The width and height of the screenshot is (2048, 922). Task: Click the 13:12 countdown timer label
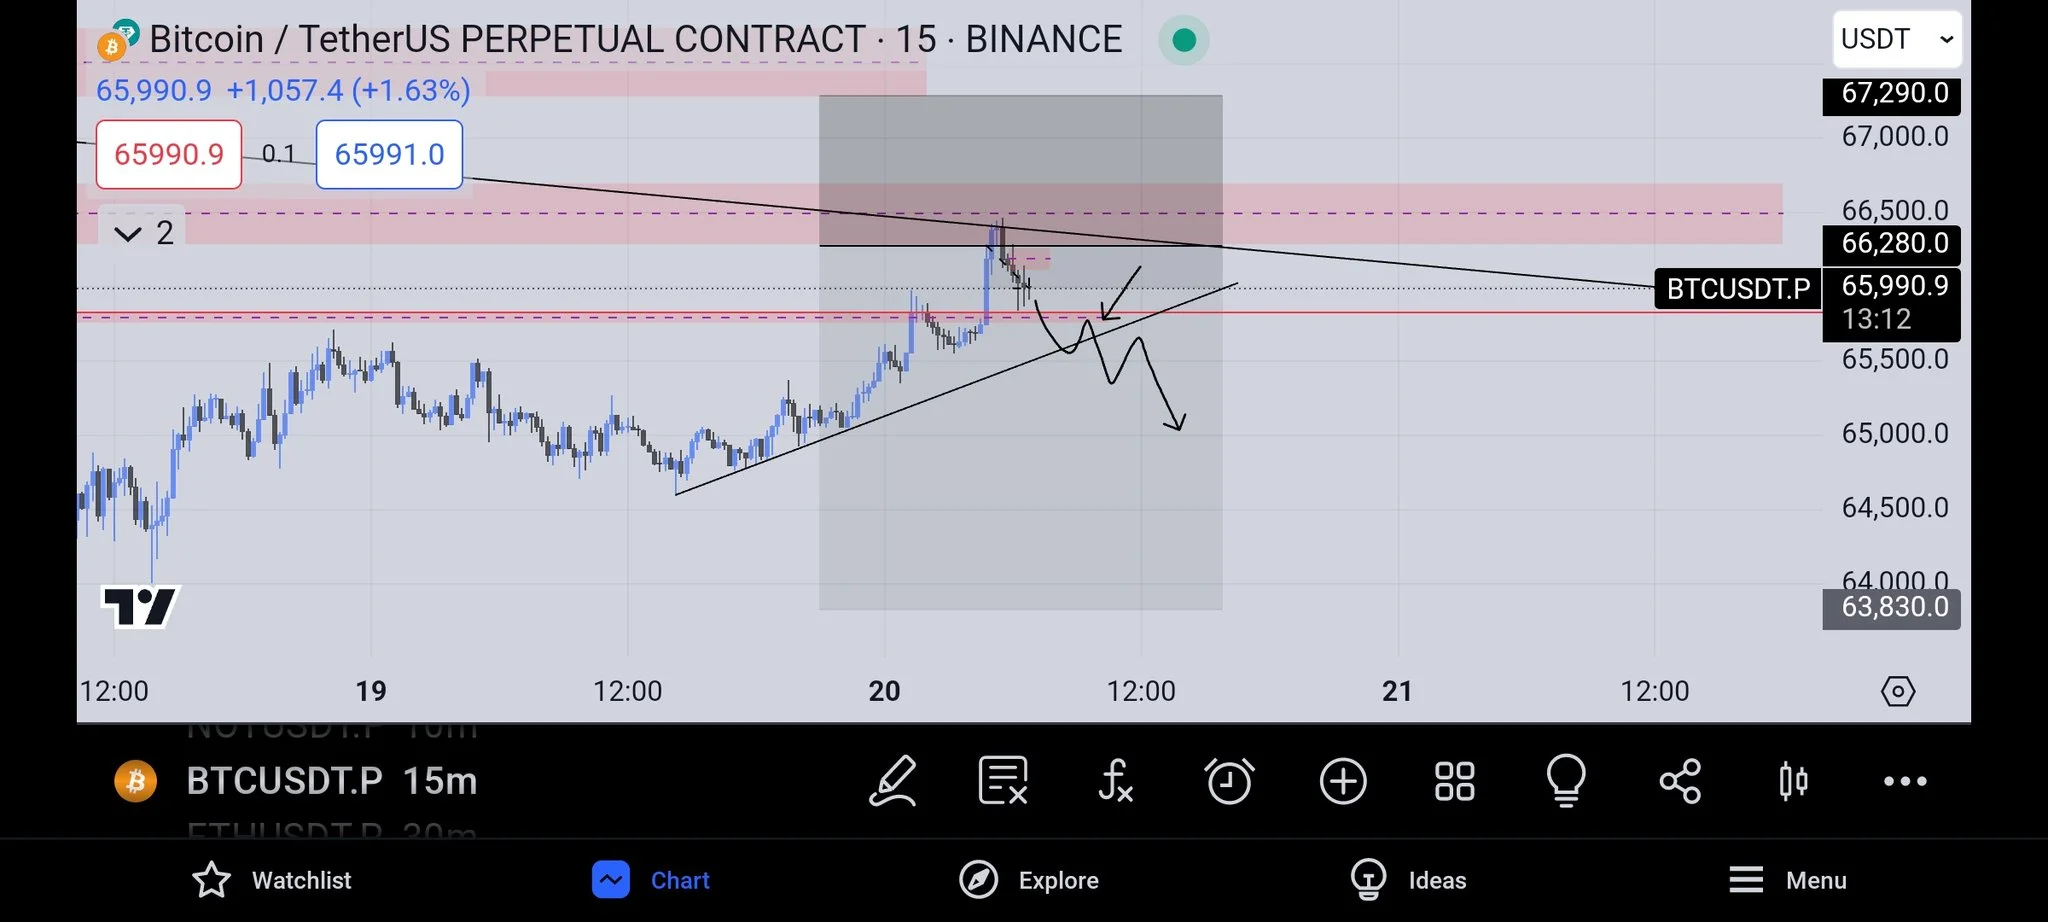[x=1876, y=320]
